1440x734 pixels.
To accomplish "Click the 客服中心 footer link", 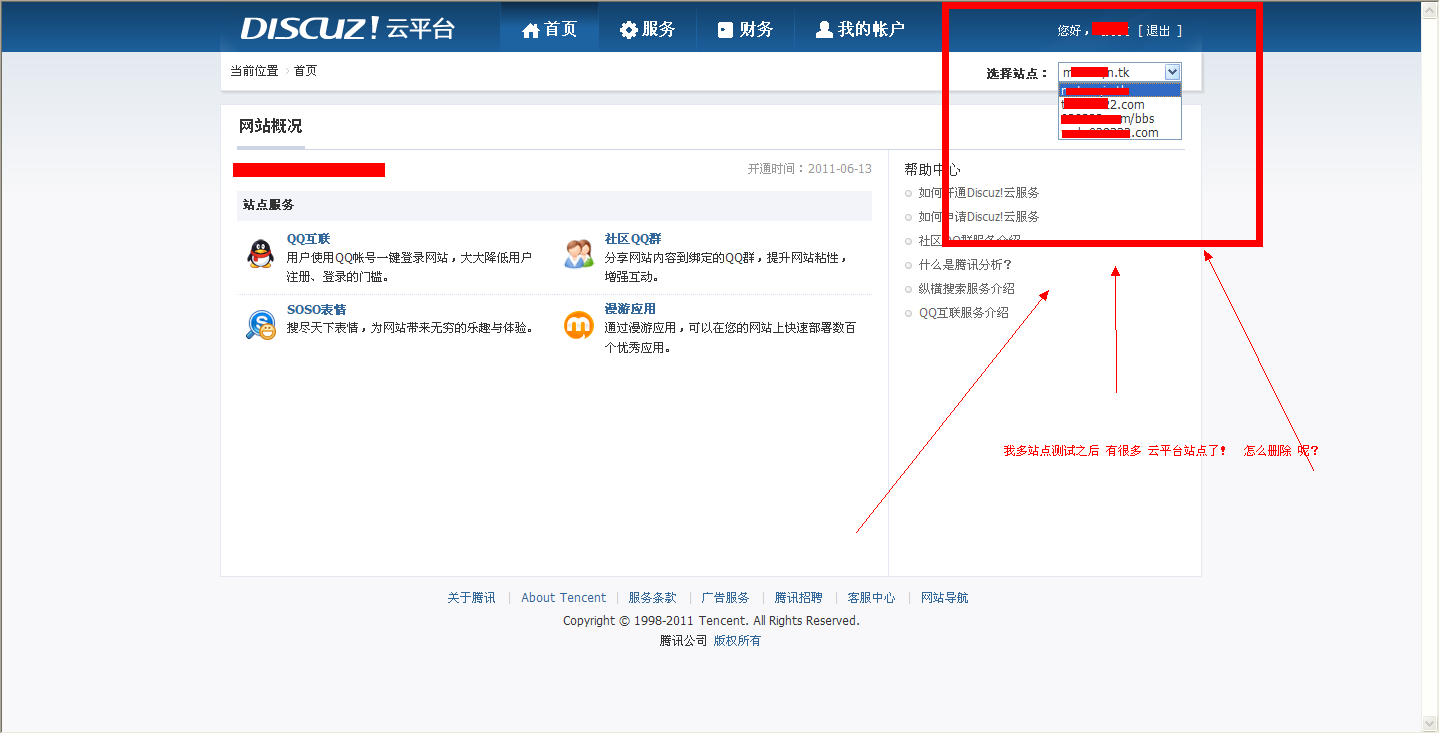I will tap(871, 598).
